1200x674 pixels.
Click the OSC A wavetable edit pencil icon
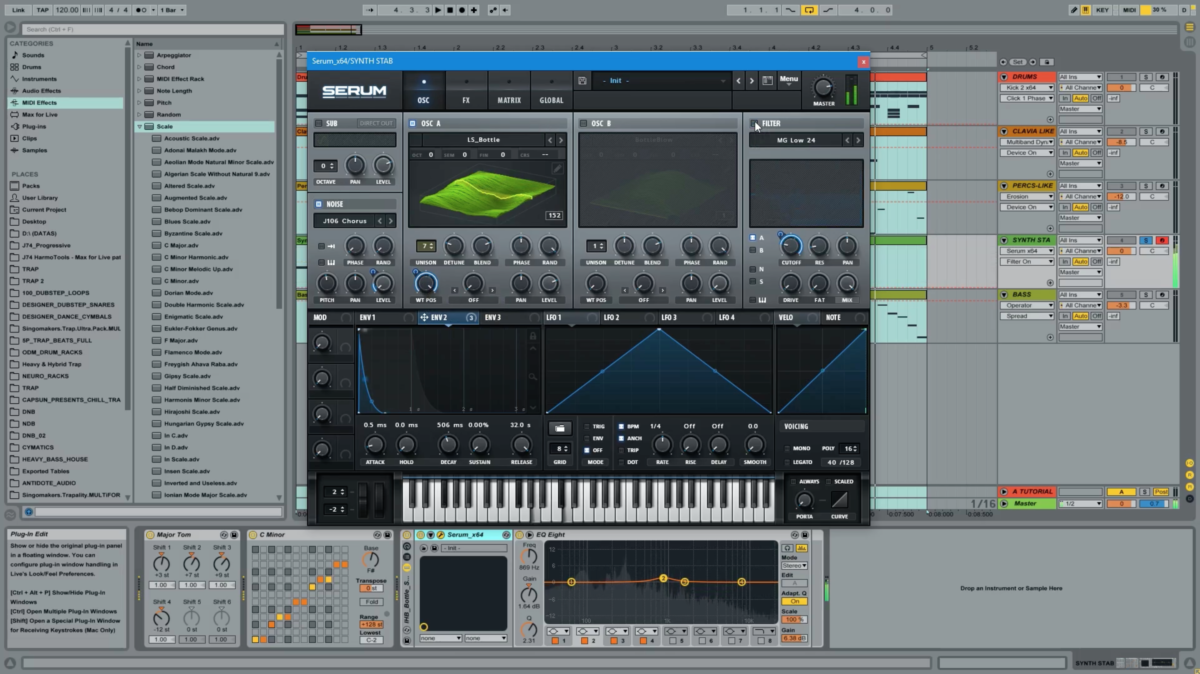click(557, 169)
